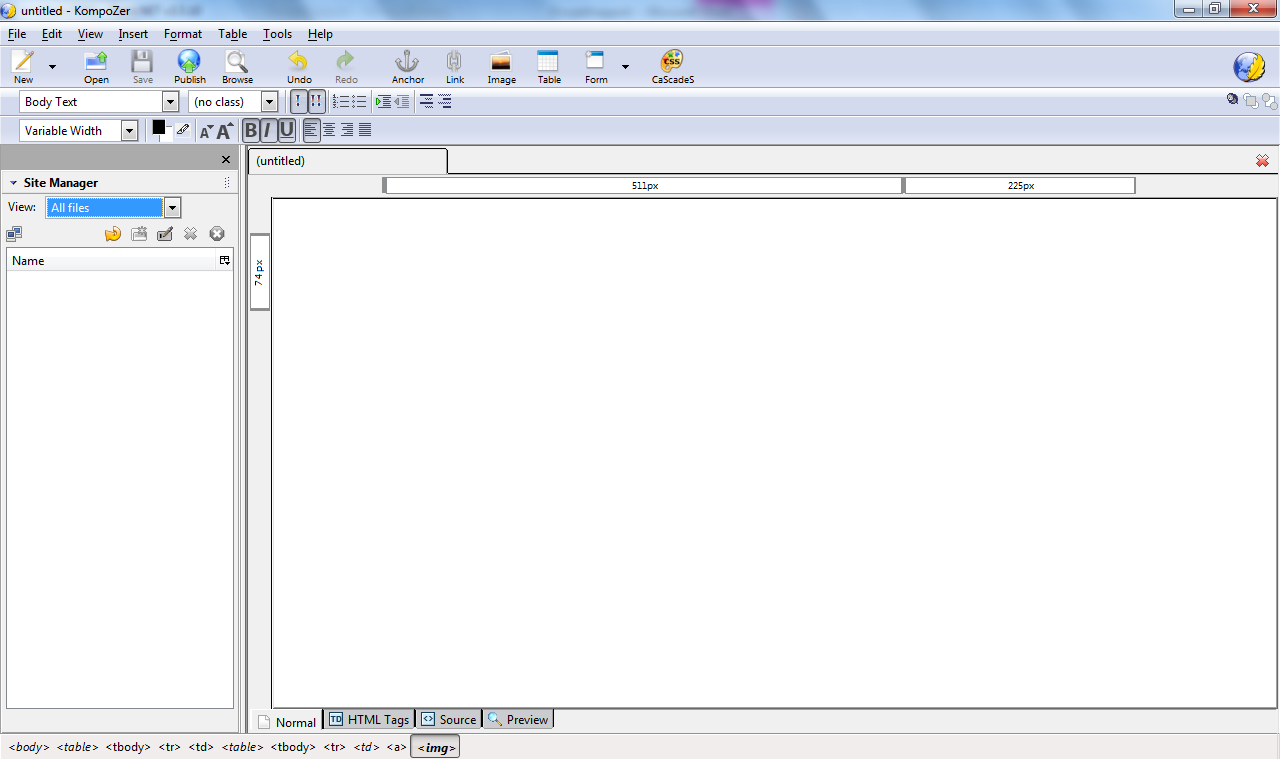Apply numbered list formatting
This screenshot has height=759, width=1280.
[x=341, y=102]
